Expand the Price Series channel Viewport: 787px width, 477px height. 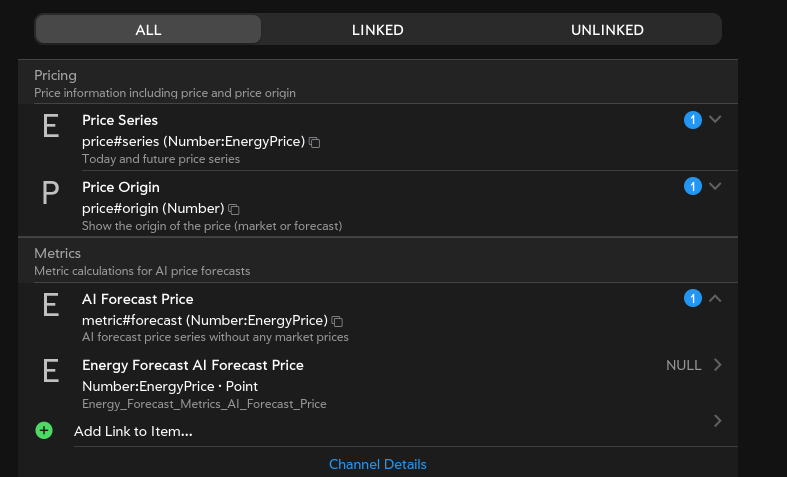click(x=715, y=119)
